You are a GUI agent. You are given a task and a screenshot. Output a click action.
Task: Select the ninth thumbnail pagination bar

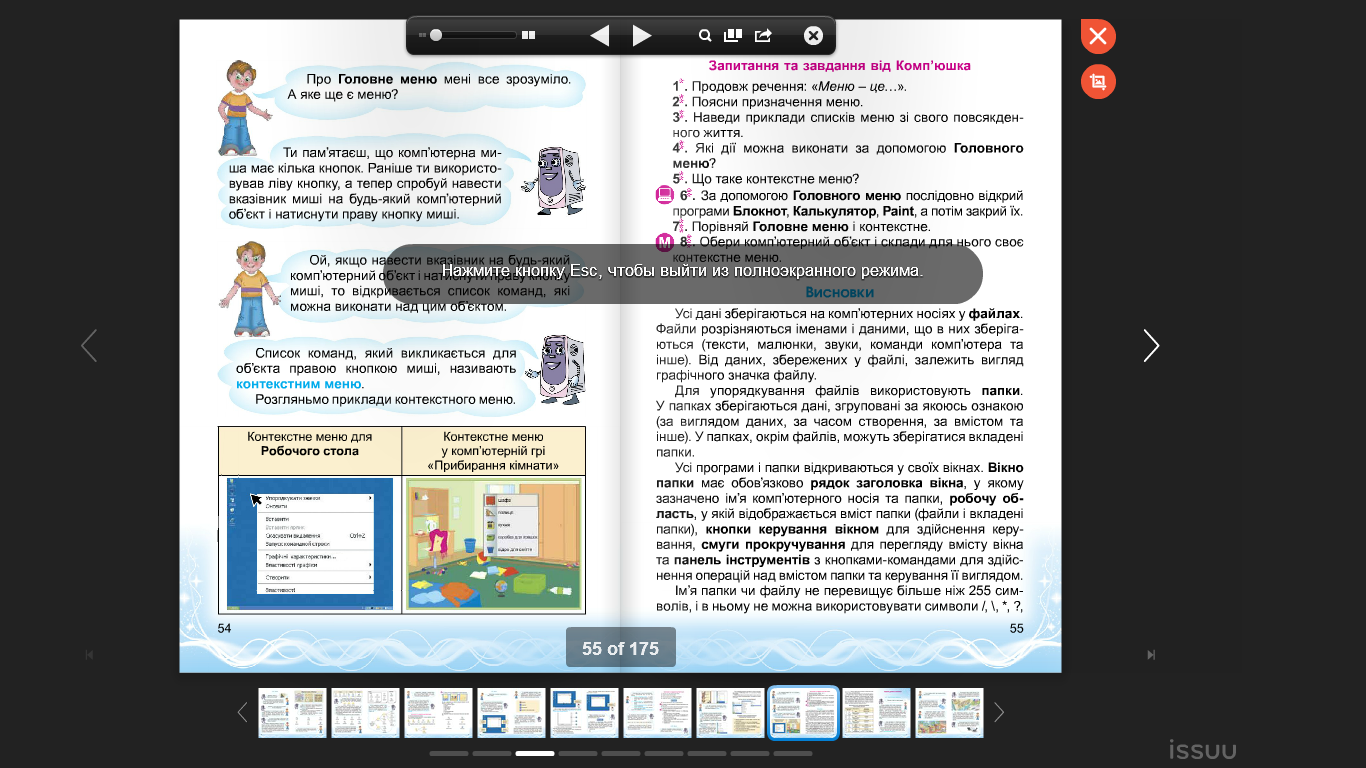pyautogui.click(x=793, y=753)
